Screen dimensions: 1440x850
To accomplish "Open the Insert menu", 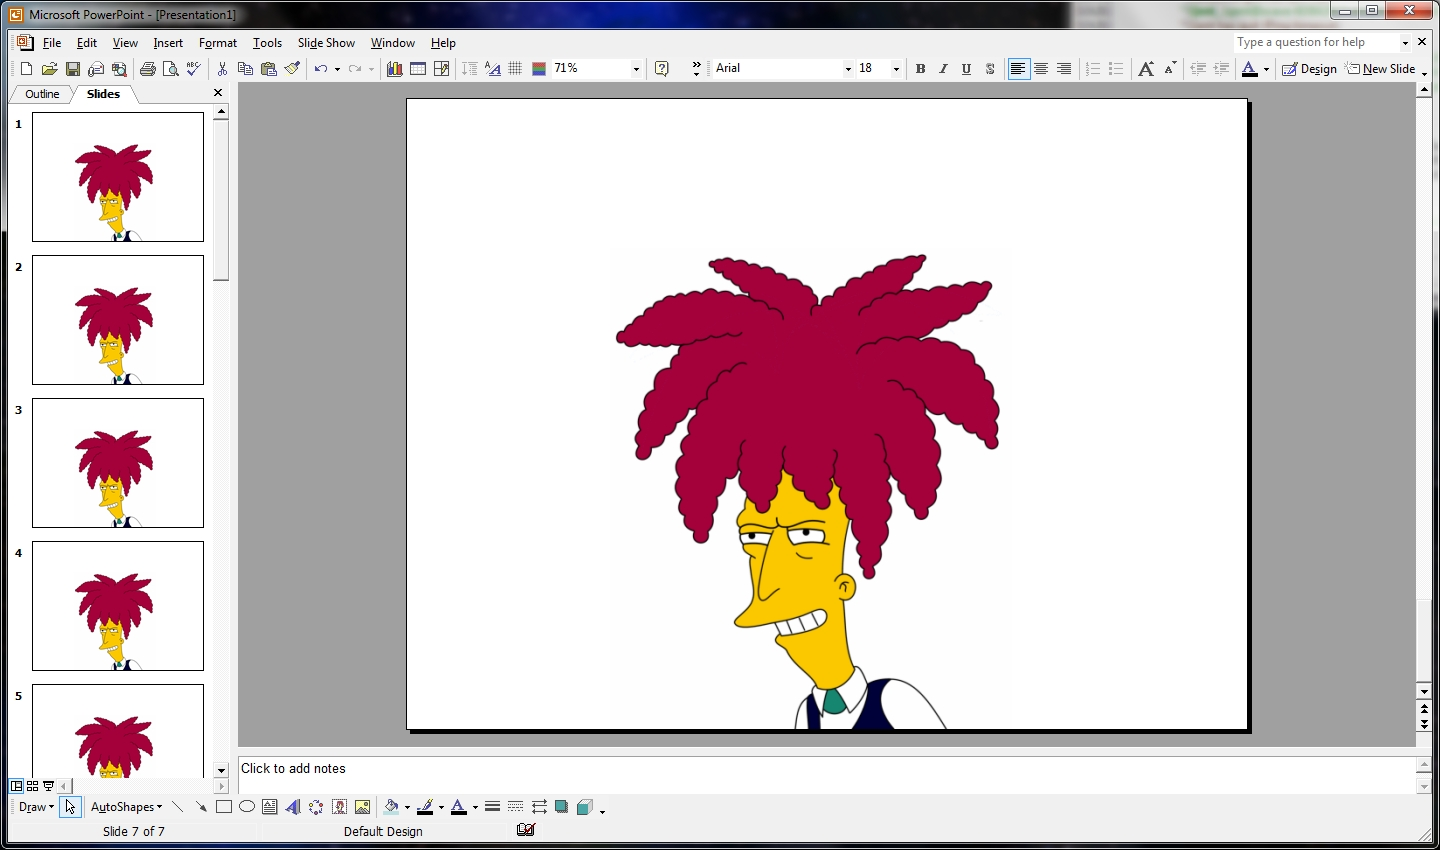I will (x=168, y=43).
